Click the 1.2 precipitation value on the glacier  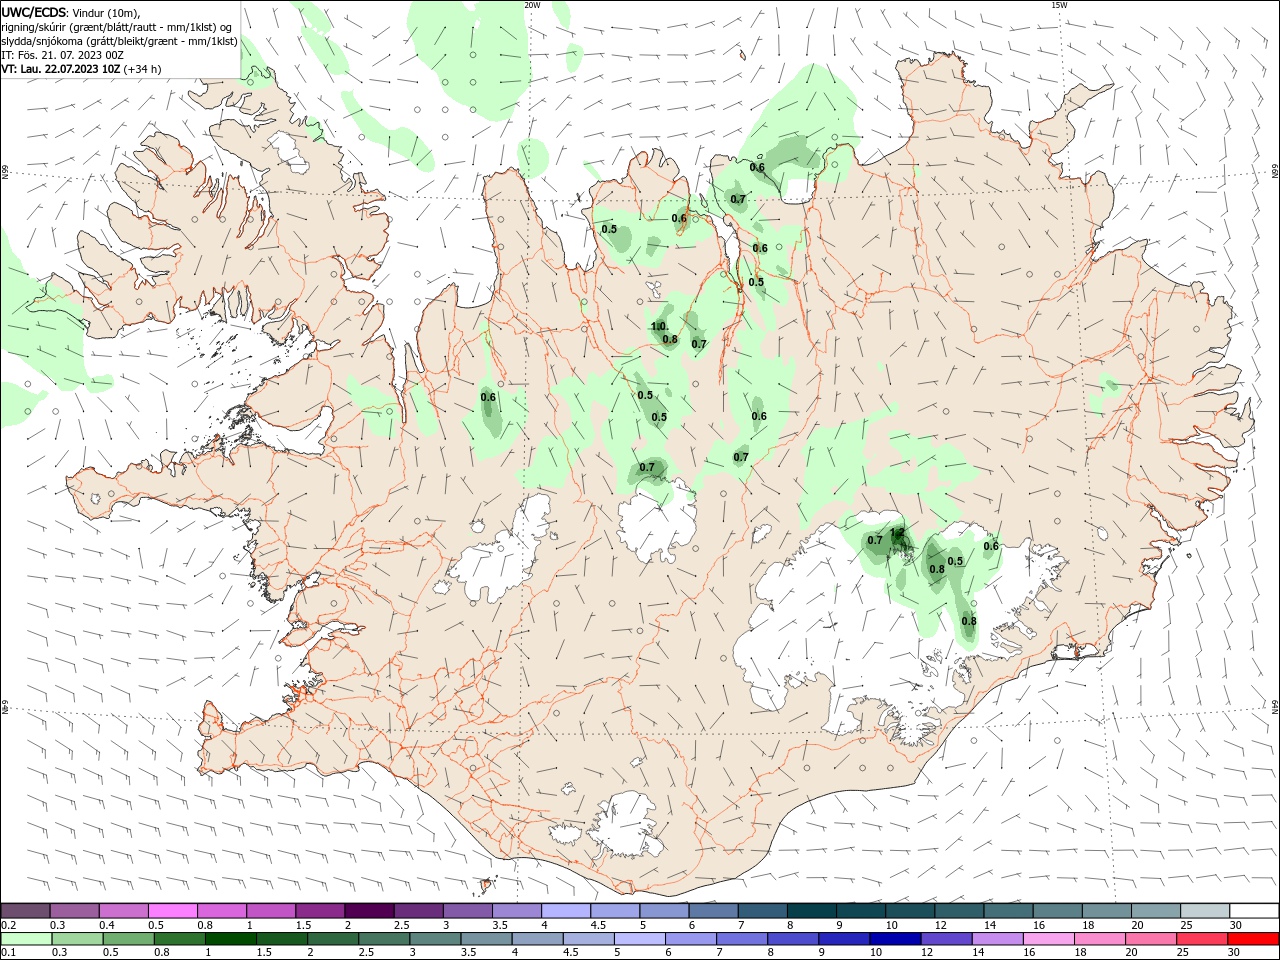tap(897, 533)
